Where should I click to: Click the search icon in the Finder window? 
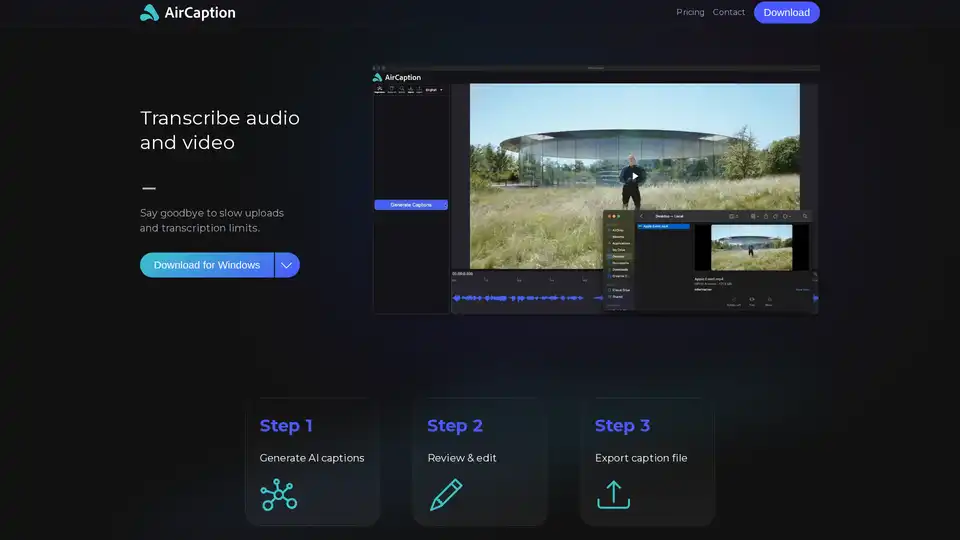805,216
